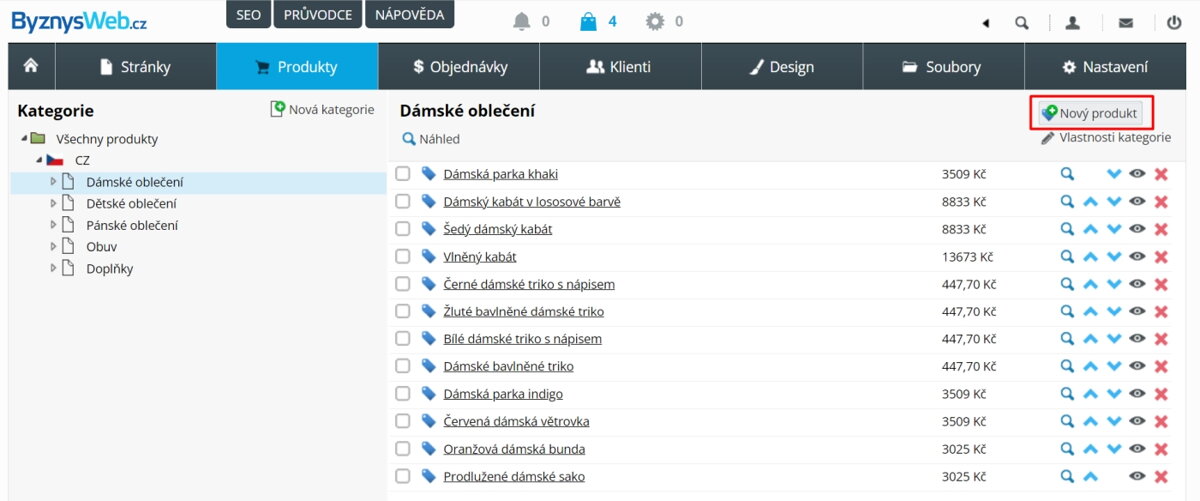Click the NÁPOVĚDA button
Screen dimensions: 1200x501
click(x=408, y=15)
